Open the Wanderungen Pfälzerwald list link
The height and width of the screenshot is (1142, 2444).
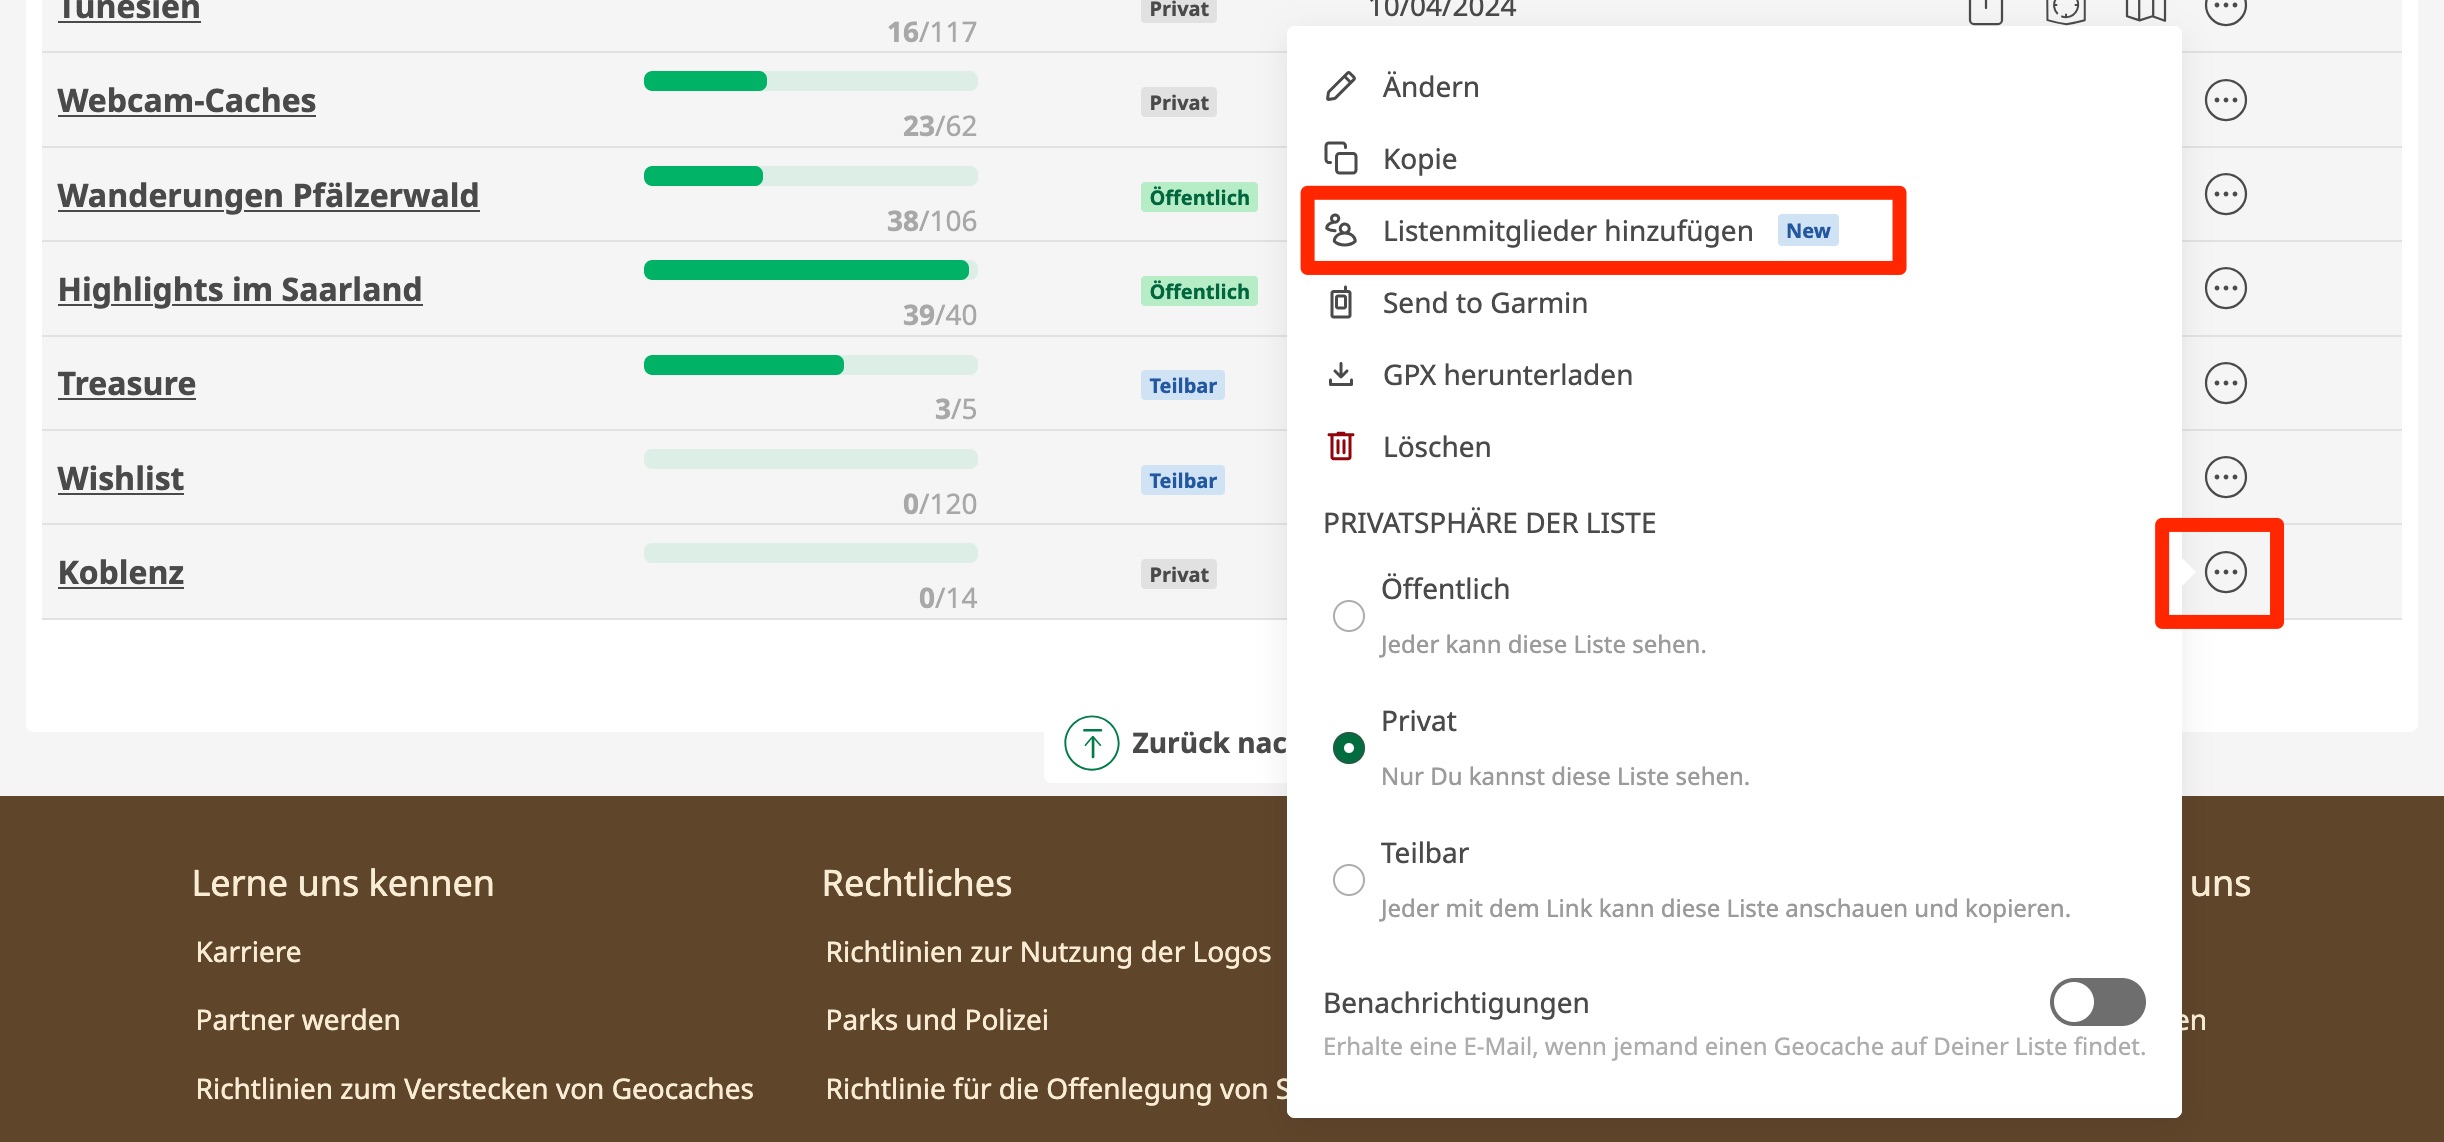click(268, 195)
